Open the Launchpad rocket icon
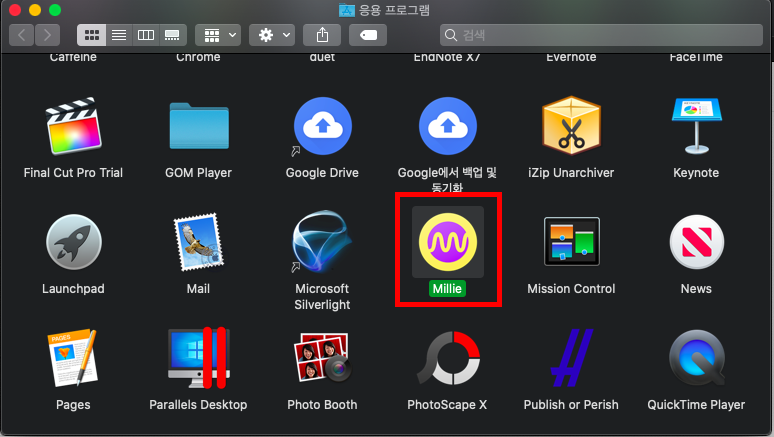774x437 pixels. pos(74,242)
